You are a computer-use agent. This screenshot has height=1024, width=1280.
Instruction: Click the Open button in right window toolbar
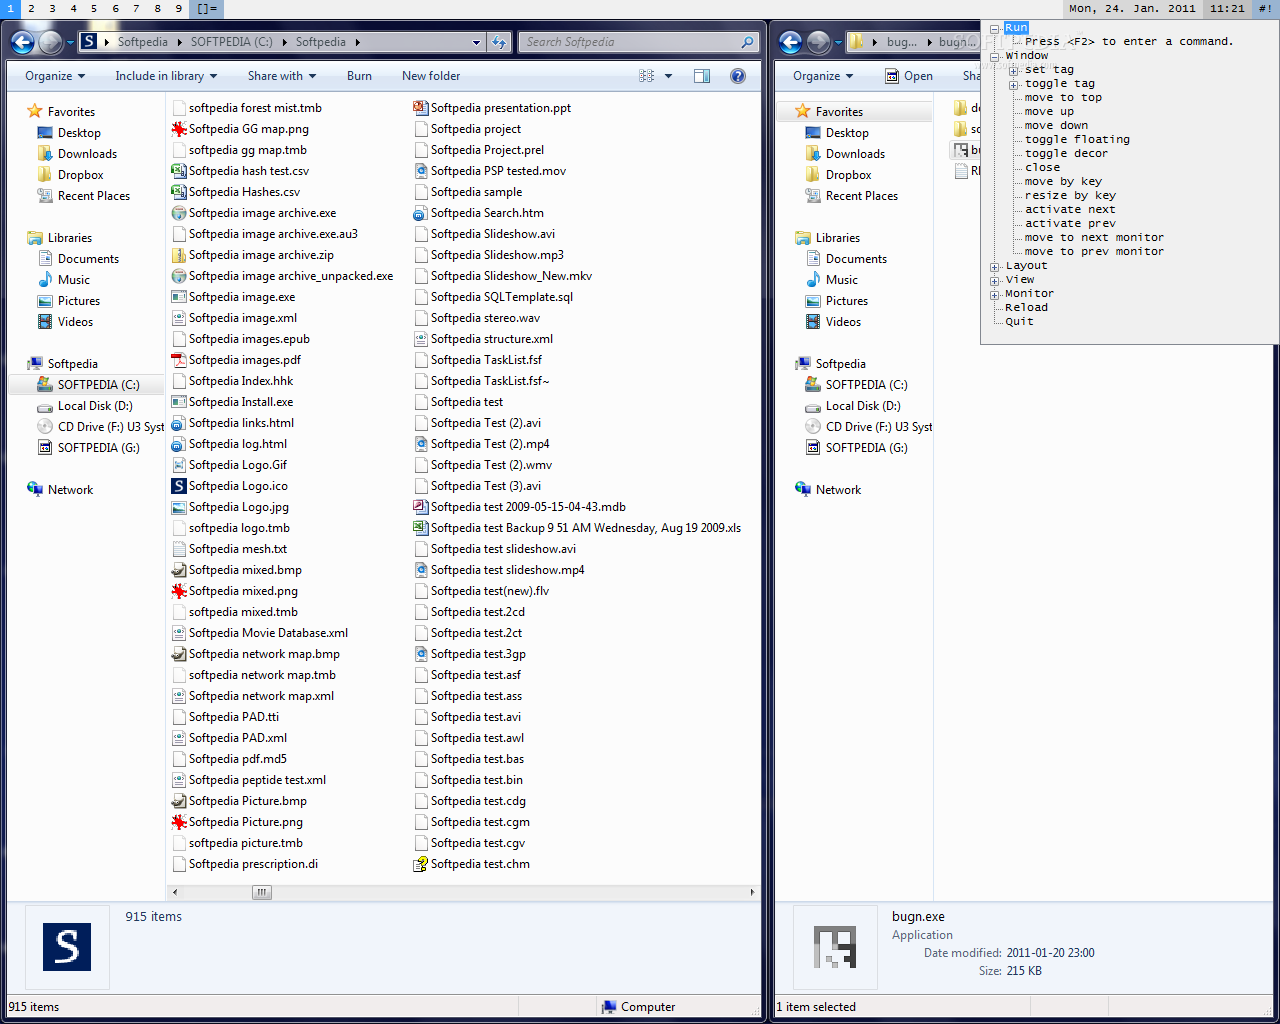click(x=909, y=76)
